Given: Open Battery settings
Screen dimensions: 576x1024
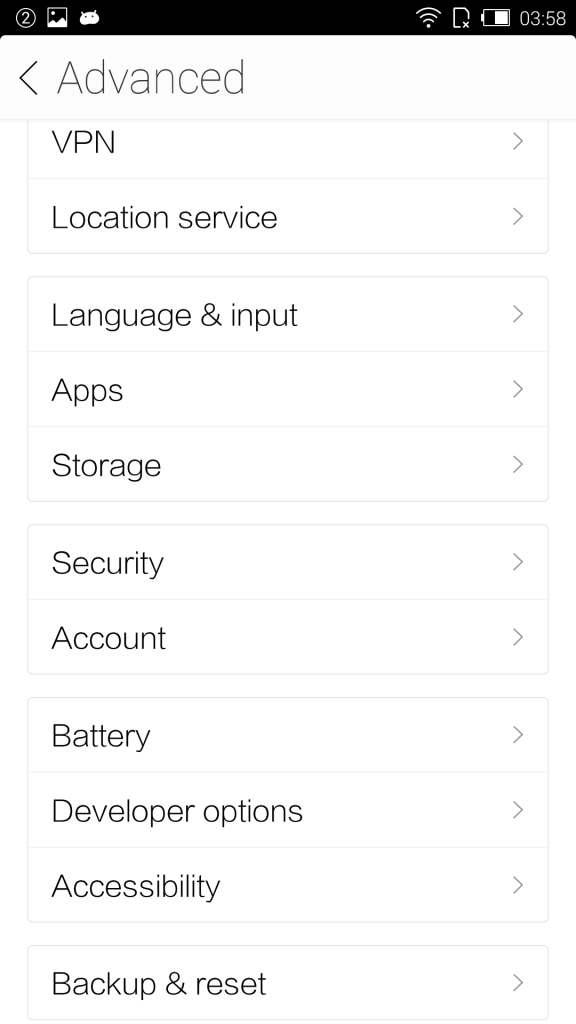Looking at the screenshot, I should point(288,735).
